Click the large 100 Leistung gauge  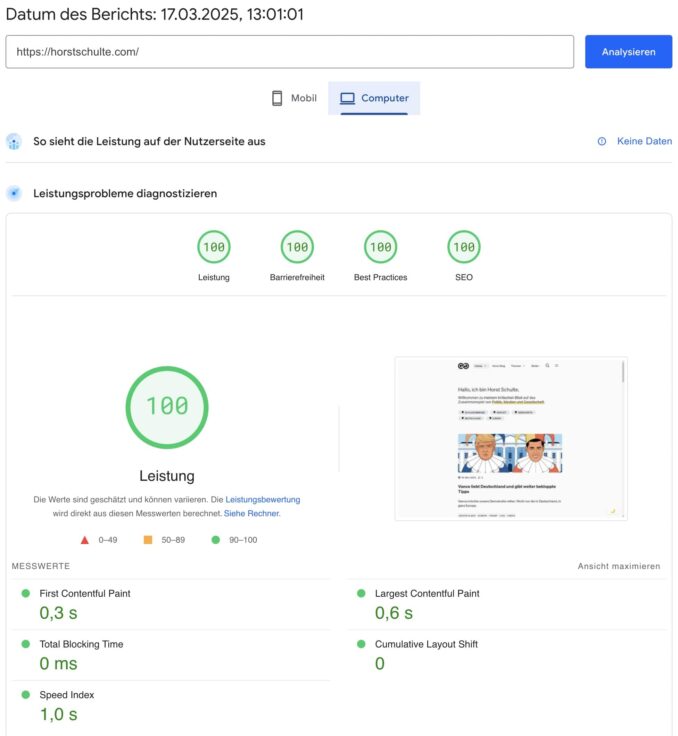[x=167, y=407]
